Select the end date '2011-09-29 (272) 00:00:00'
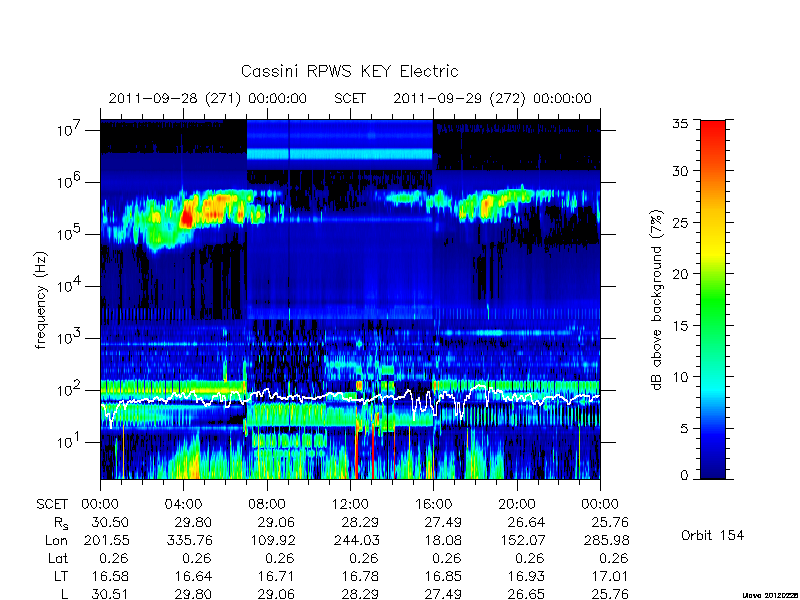Viewport: 800px width, 600px height. pyautogui.click(x=492, y=98)
